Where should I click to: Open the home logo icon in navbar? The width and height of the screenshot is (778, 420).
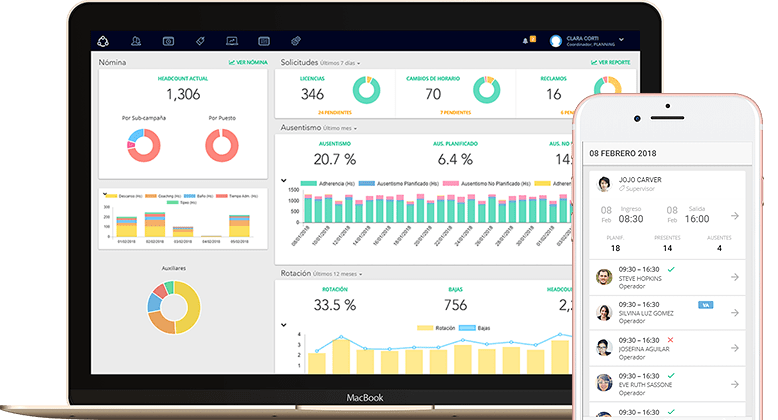point(103,41)
